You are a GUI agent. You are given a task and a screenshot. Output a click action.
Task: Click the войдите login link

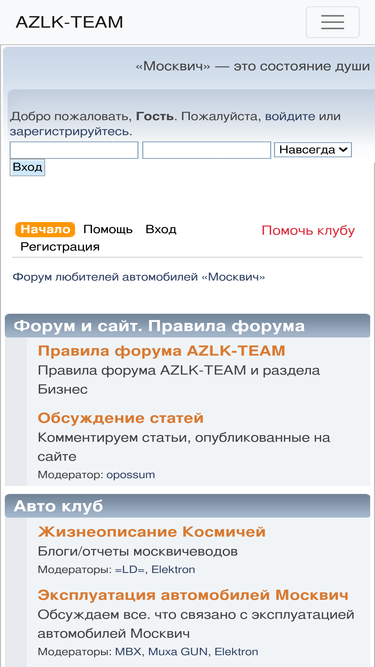click(290, 116)
